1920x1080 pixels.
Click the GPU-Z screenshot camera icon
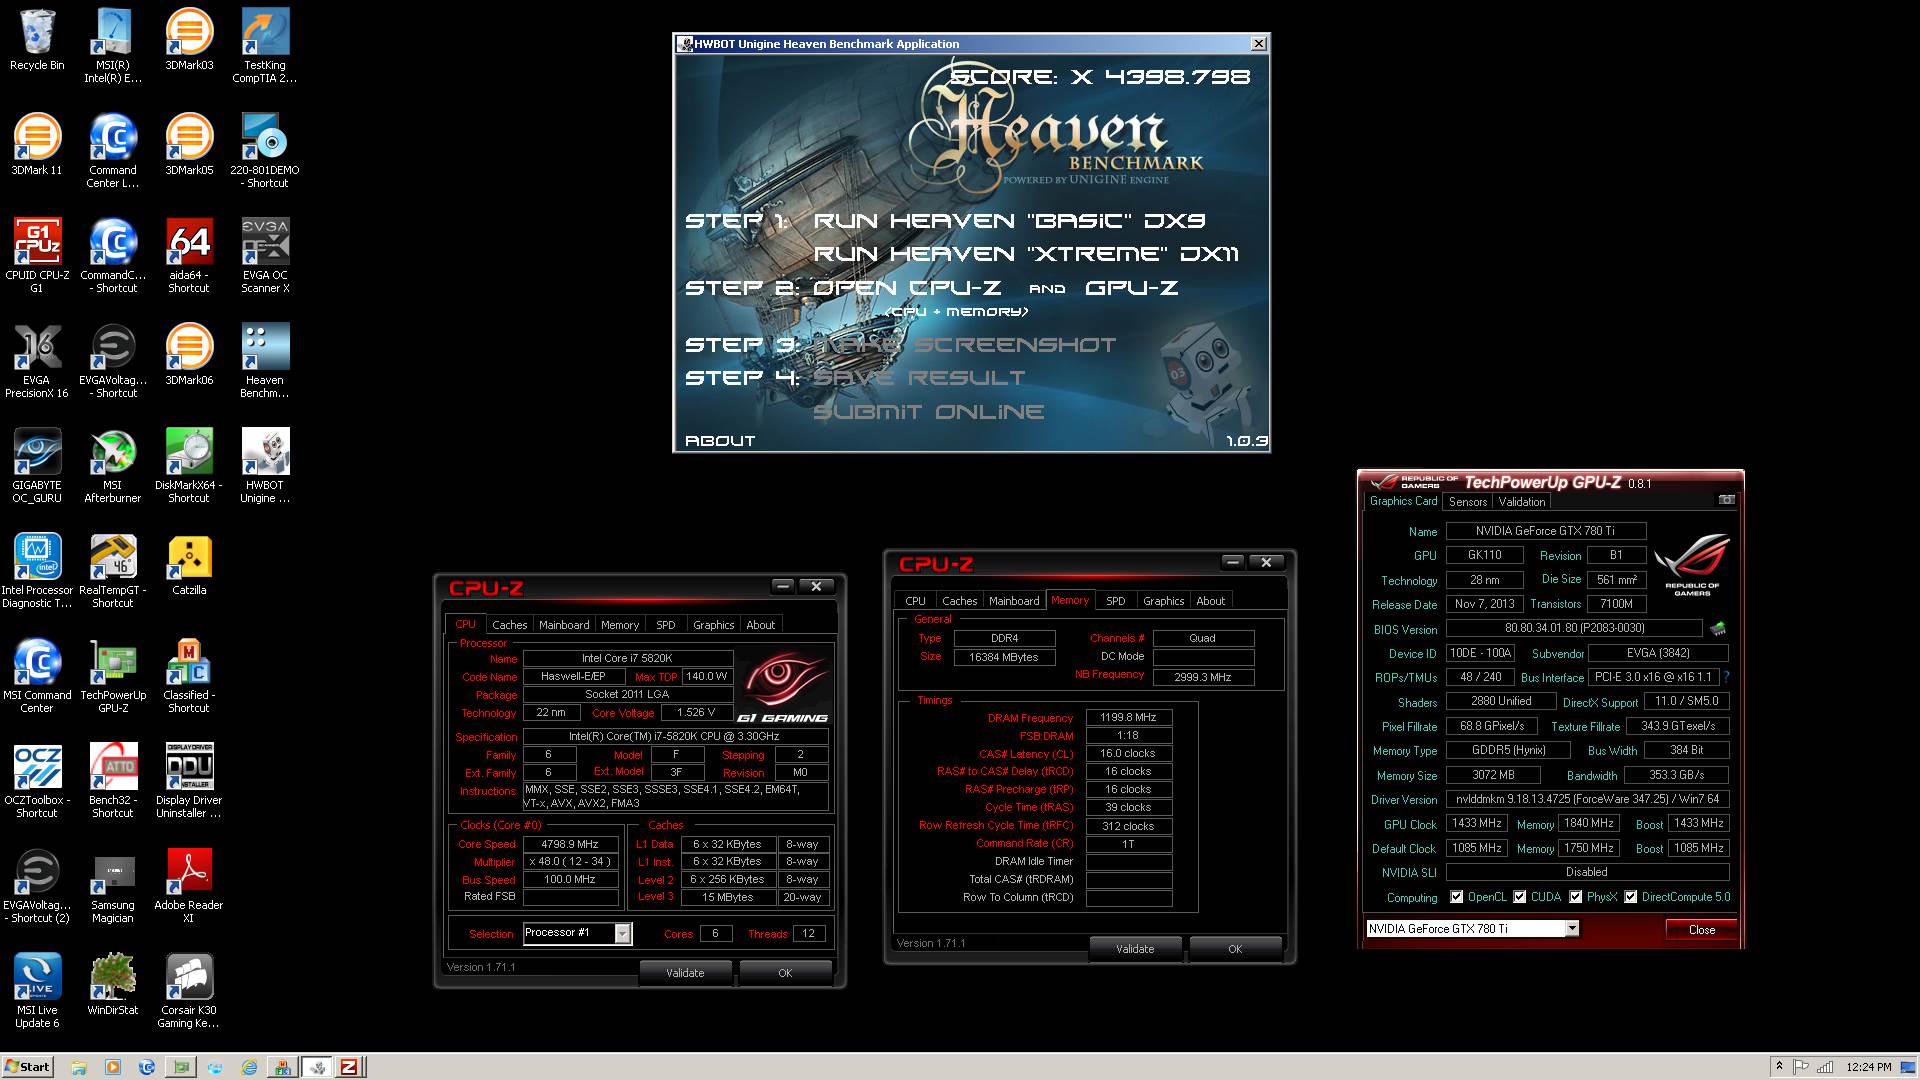1726,500
